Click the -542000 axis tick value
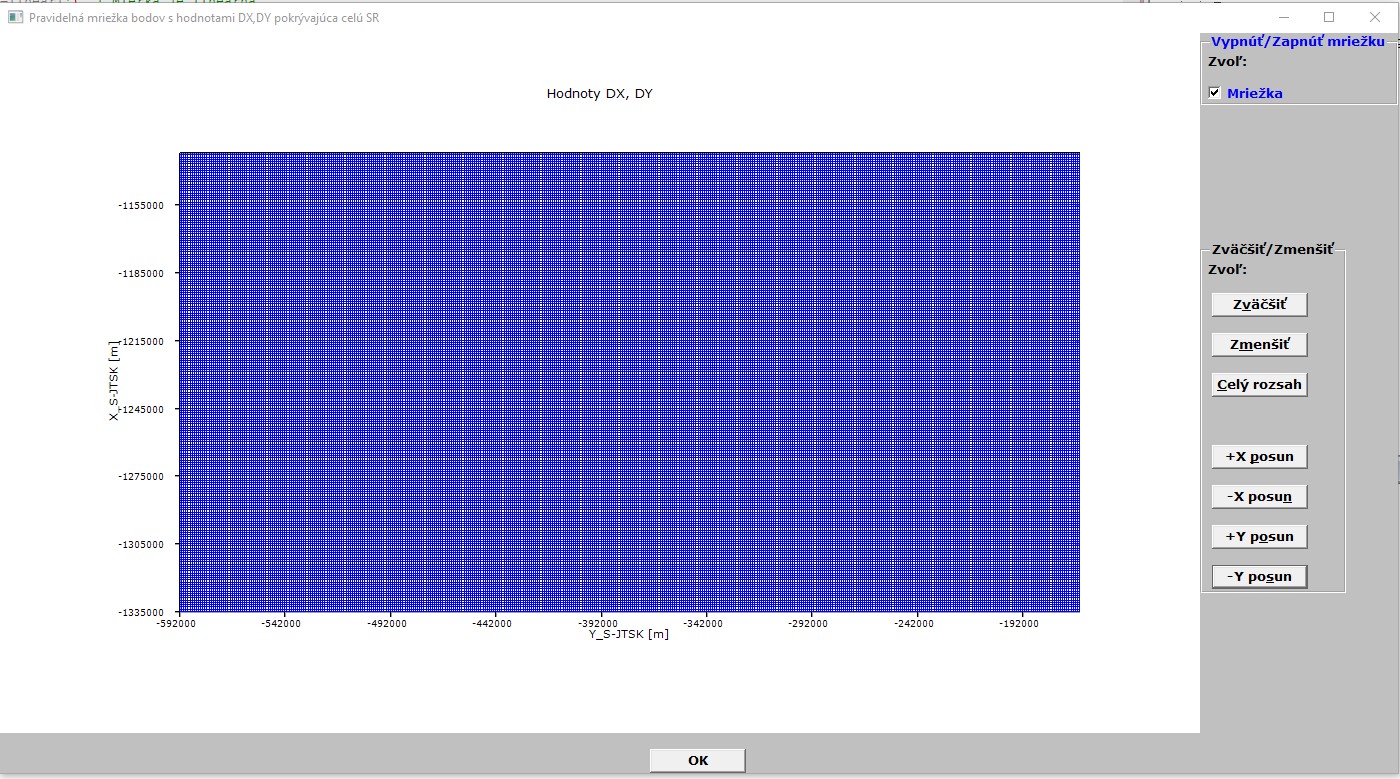The height and width of the screenshot is (779, 1400). click(x=281, y=623)
